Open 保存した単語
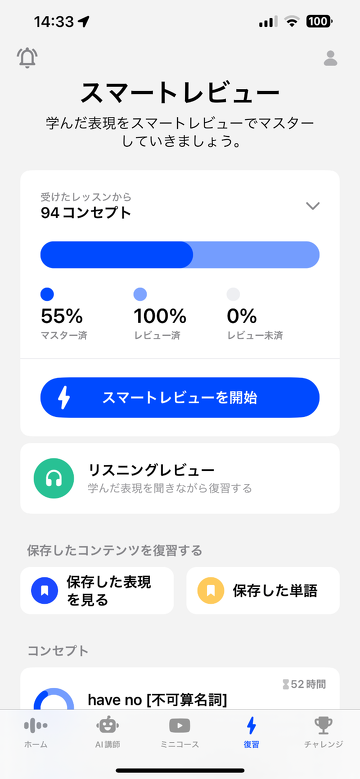360x779 pixels. click(263, 591)
